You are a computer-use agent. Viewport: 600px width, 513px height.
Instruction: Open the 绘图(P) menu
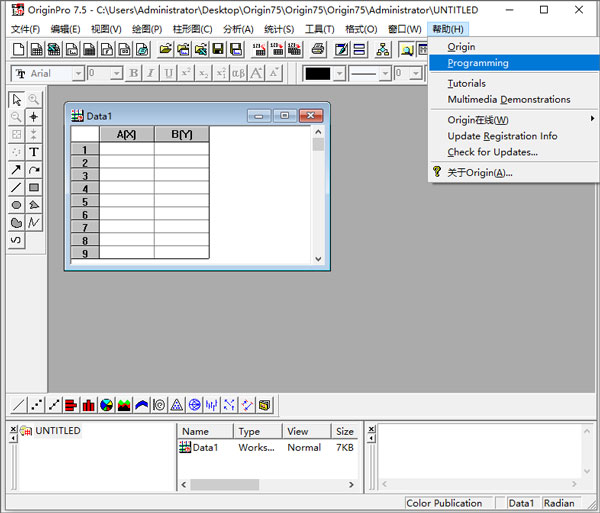tap(147, 29)
